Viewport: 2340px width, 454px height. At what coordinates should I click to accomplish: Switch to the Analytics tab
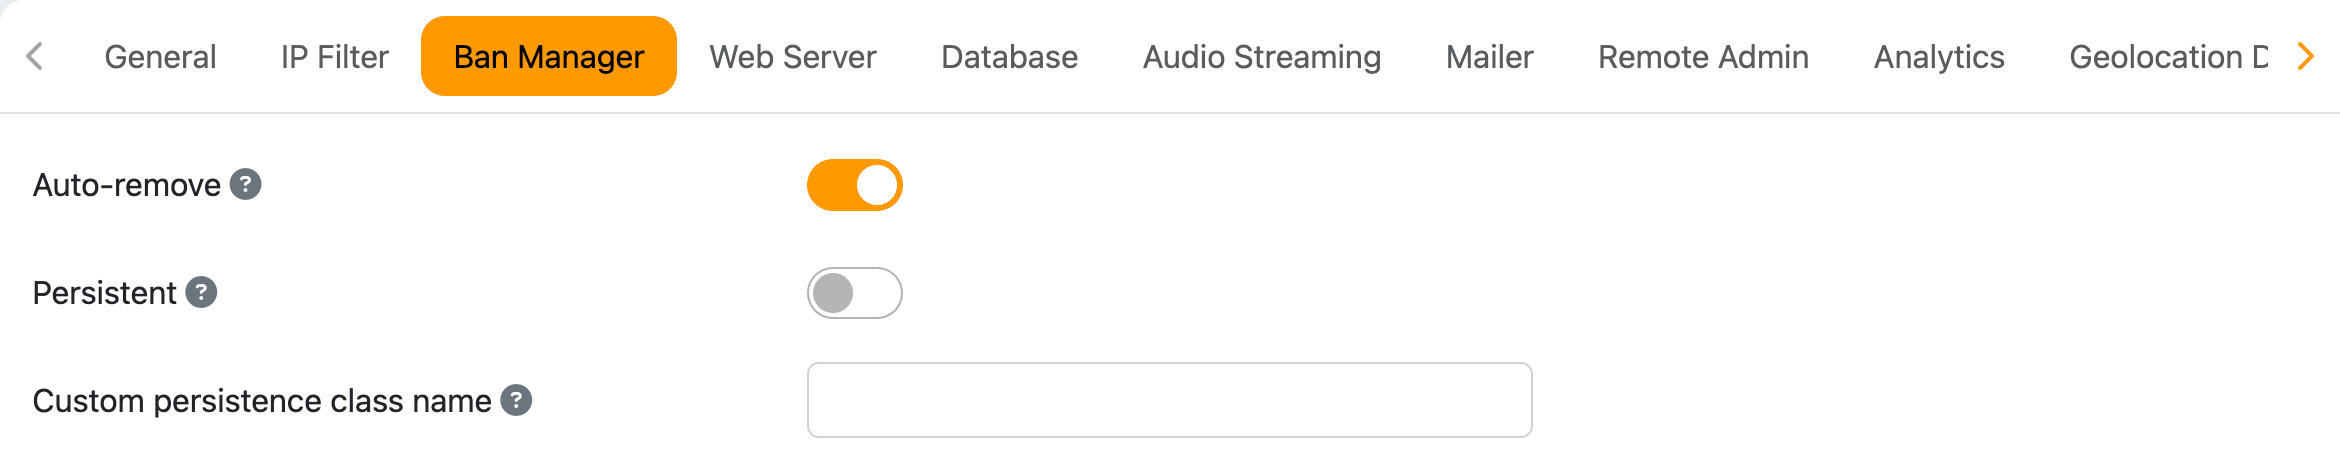tap(1938, 57)
